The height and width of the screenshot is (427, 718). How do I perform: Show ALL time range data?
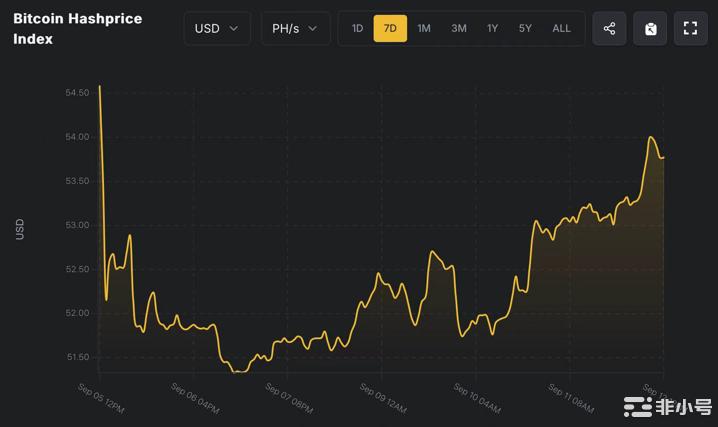coord(561,28)
